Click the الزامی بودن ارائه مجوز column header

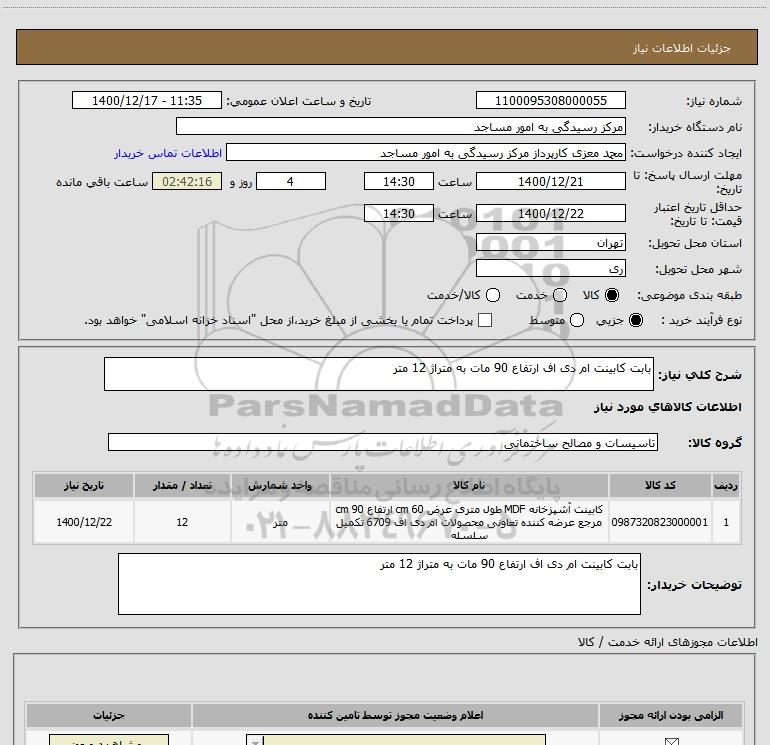click(671, 715)
